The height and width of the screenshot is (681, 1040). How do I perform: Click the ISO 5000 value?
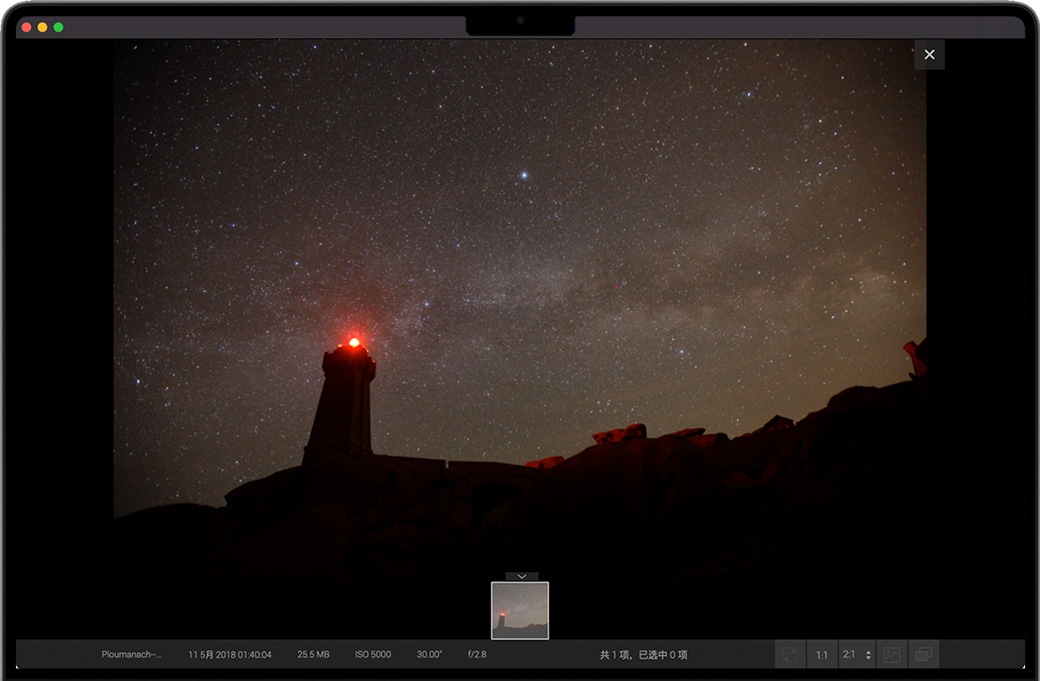[373, 655]
